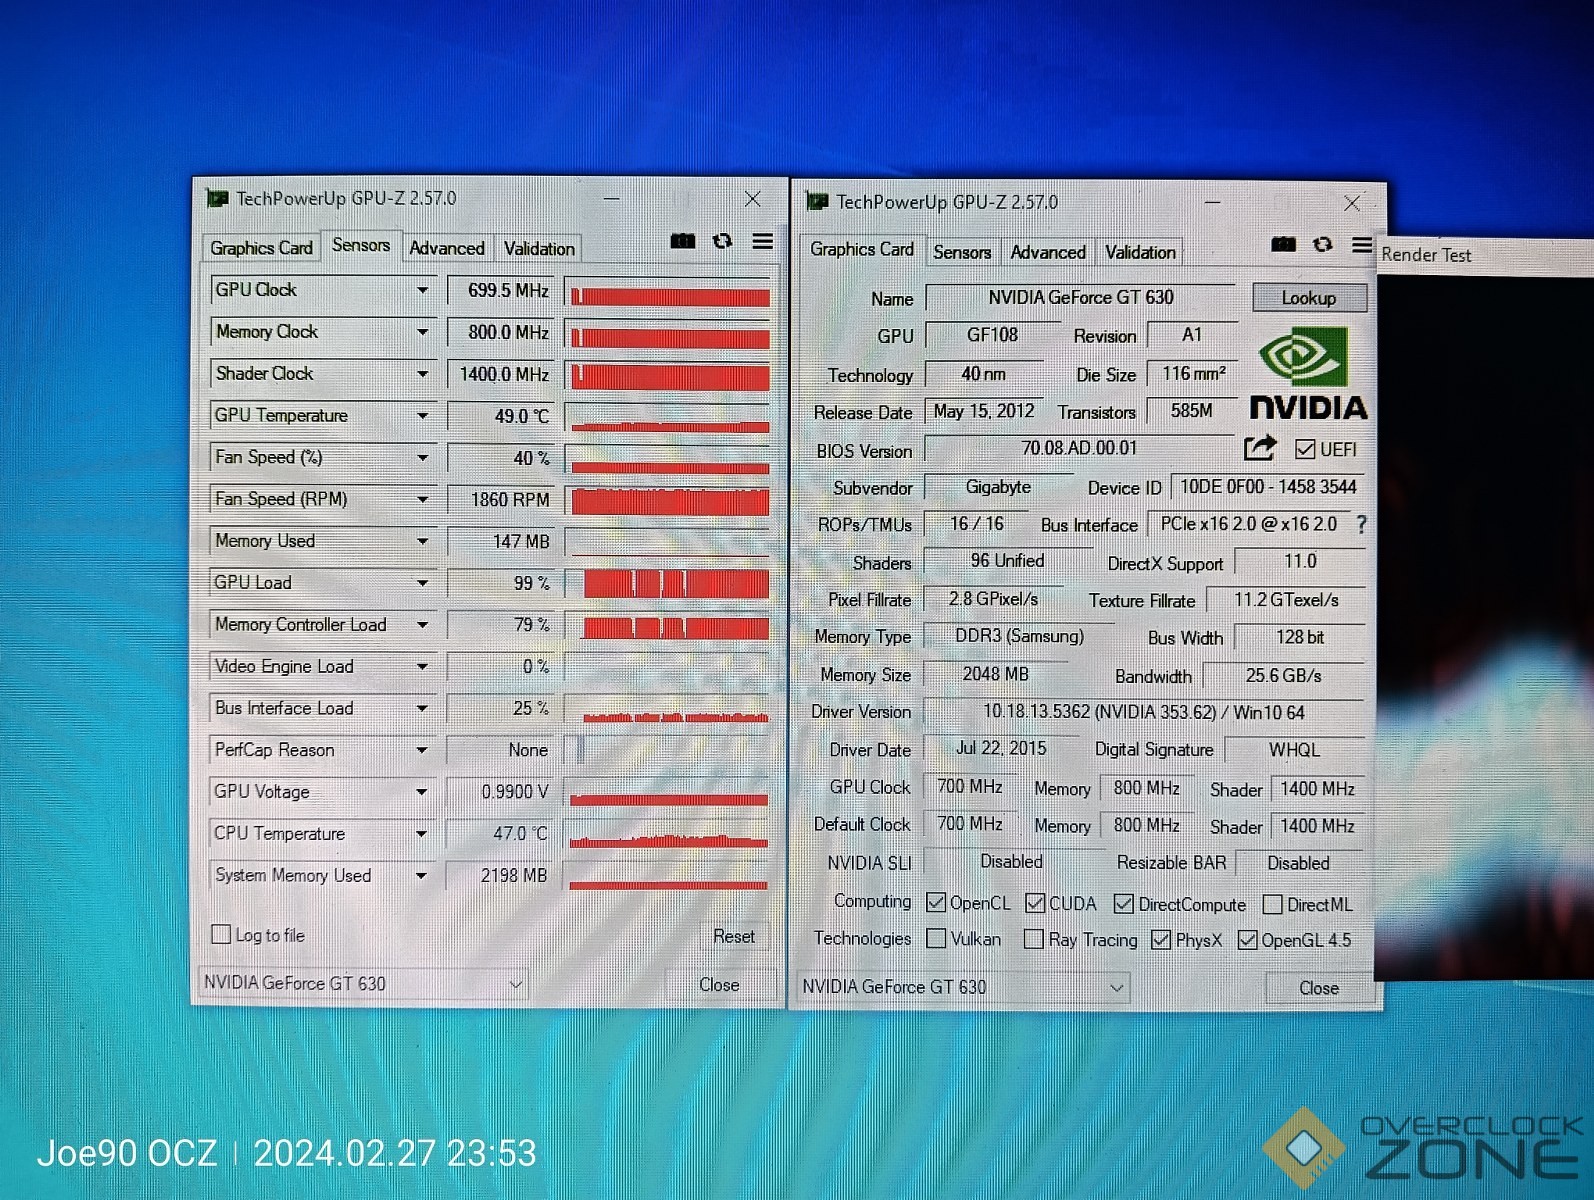1594x1200 pixels.
Task: Click the BIOS share/export icon
Action: coord(1260,448)
